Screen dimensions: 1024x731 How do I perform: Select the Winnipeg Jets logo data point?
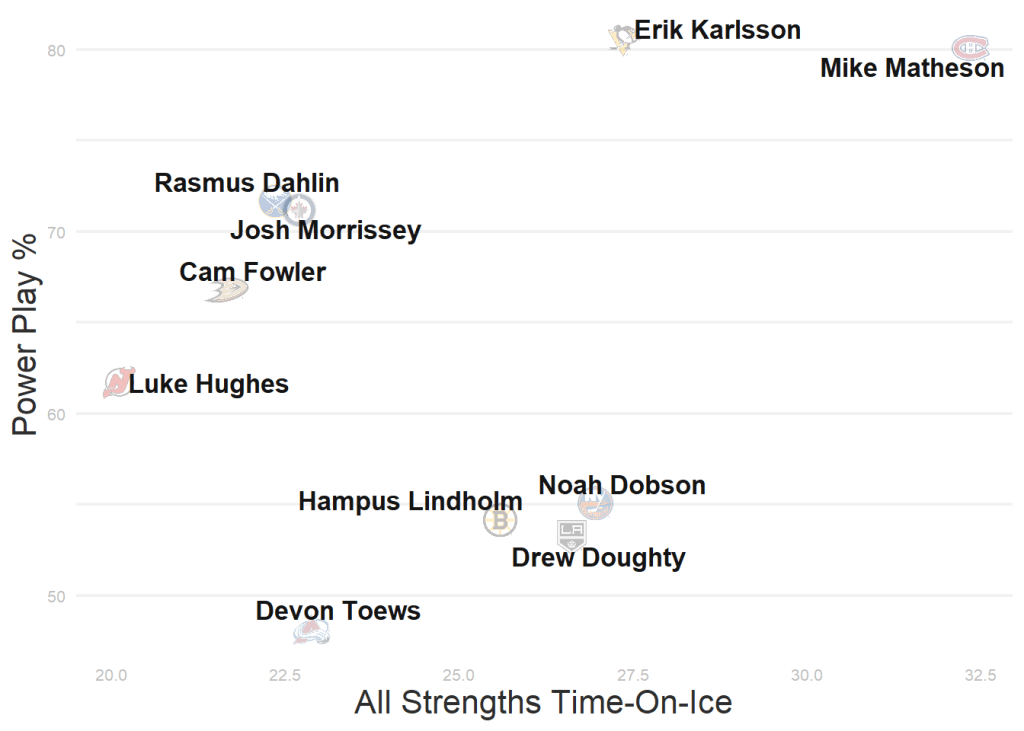coord(299,210)
